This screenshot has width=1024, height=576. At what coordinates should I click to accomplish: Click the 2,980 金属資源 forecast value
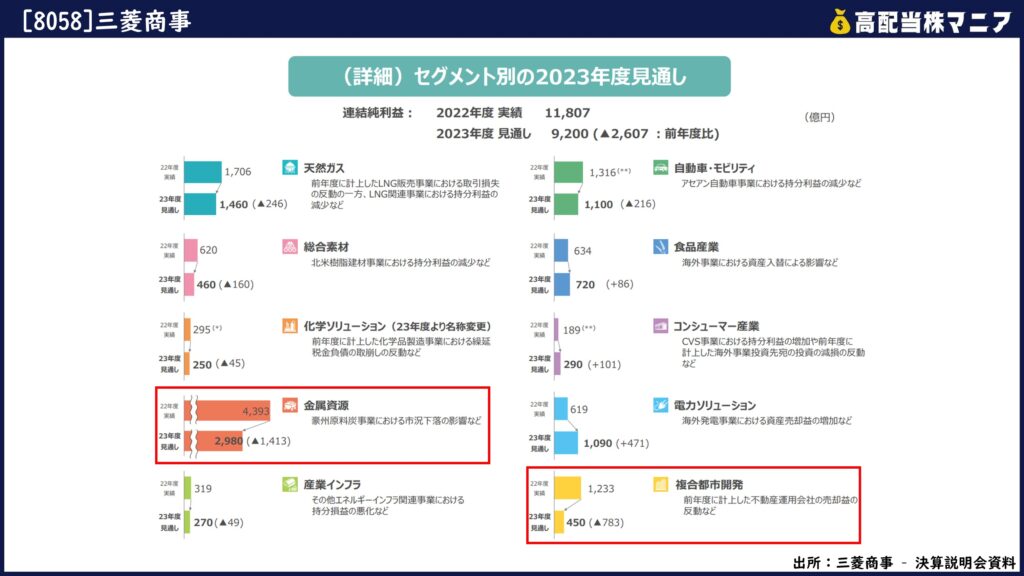[228, 441]
